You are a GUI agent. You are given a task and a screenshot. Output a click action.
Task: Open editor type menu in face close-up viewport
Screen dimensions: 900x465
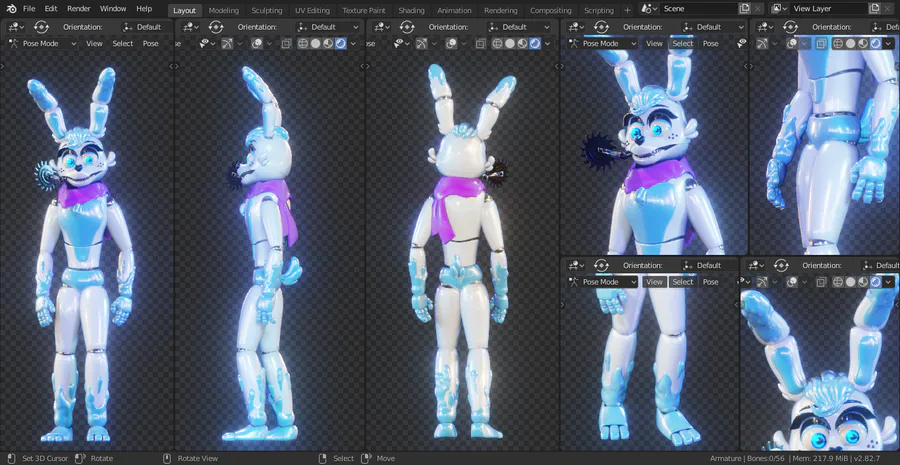pos(576,27)
